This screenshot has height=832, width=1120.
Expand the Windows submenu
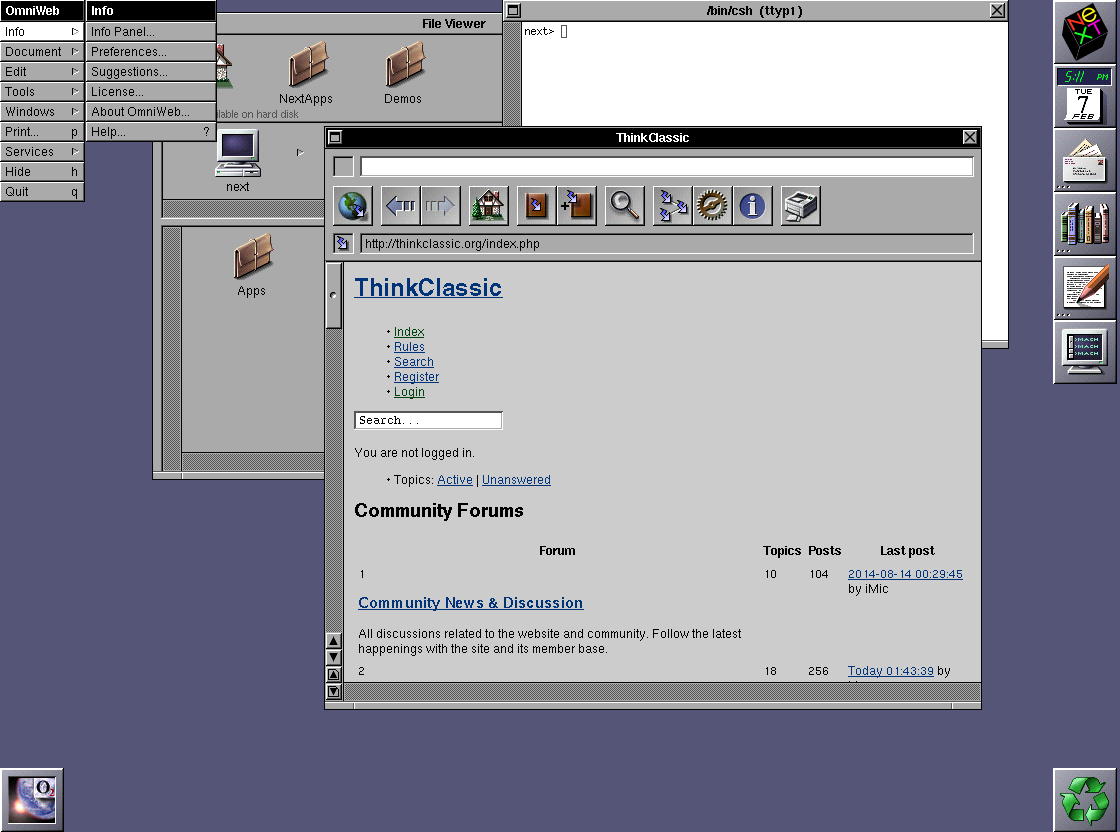(x=42, y=112)
